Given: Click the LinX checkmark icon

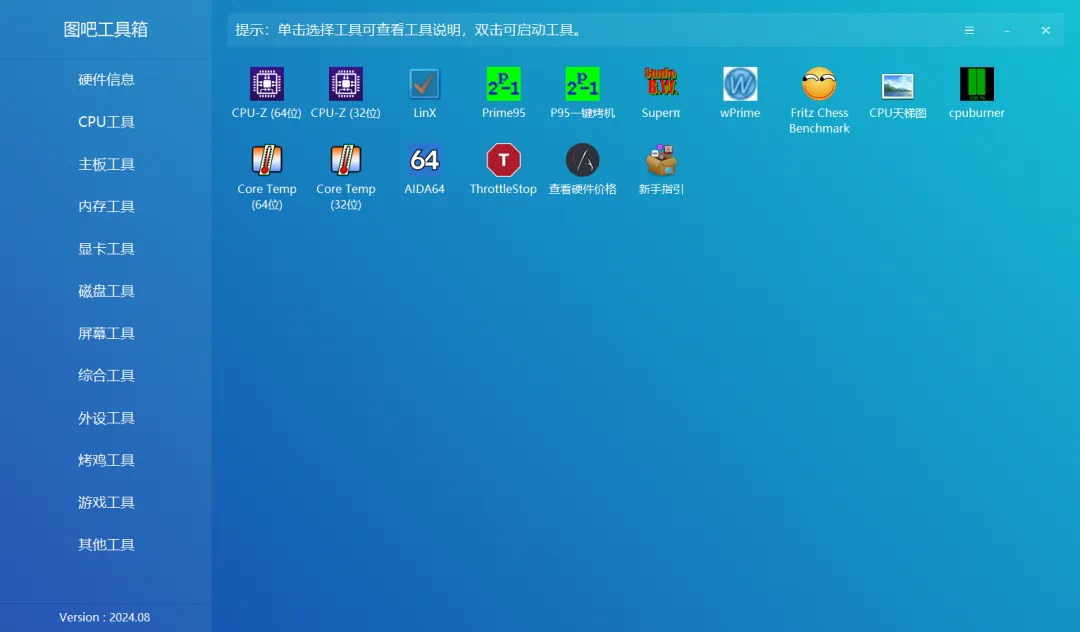Looking at the screenshot, I should (424, 84).
